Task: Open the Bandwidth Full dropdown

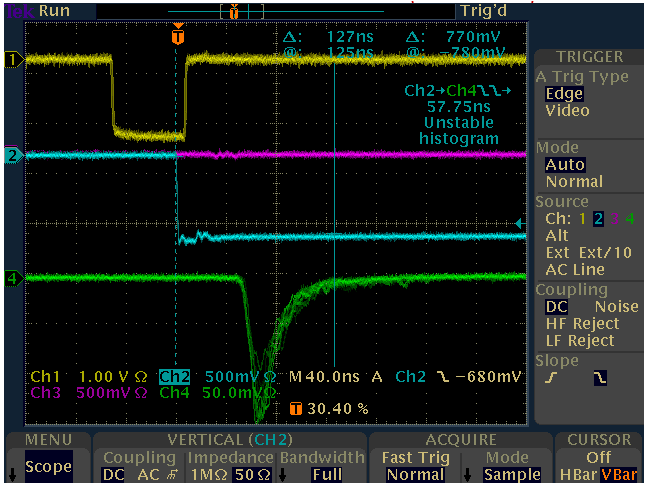Action: click(327, 475)
